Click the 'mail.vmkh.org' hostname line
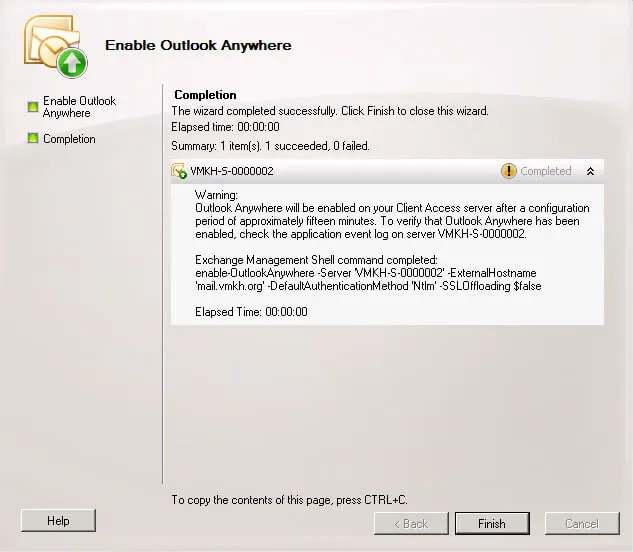The image size is (633, 552). point(368,286)
